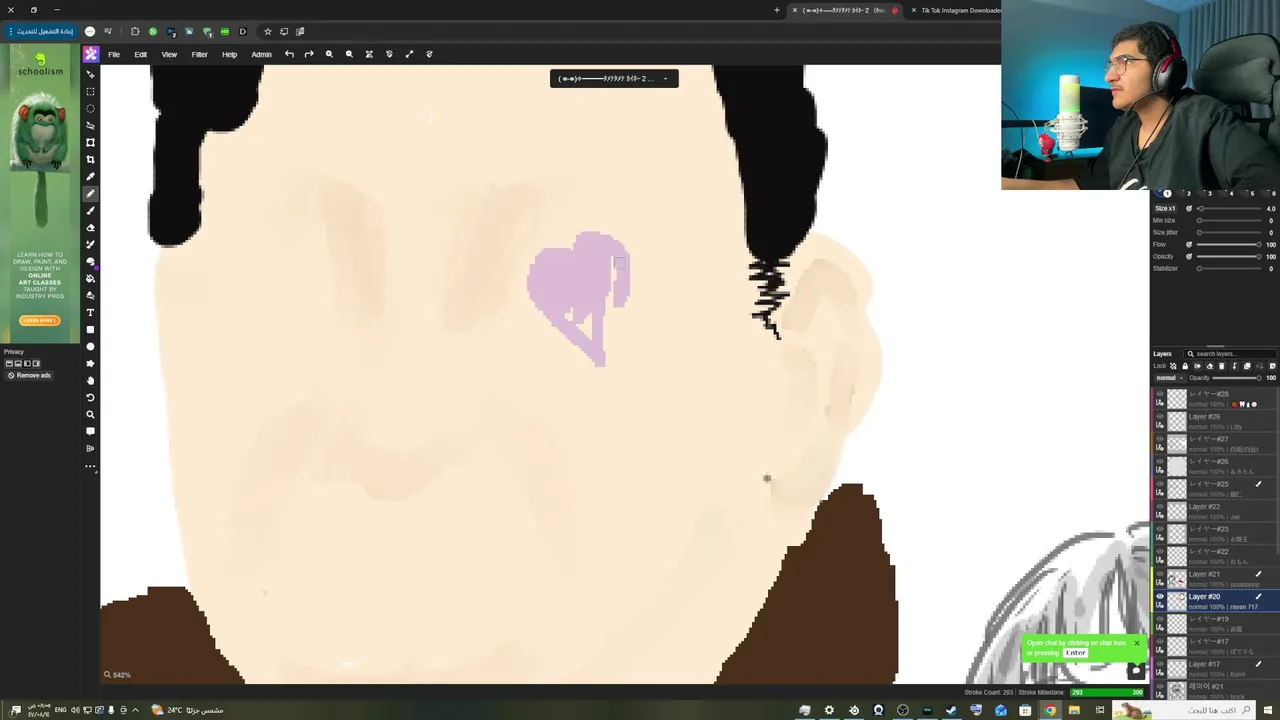This screenshot has height=720, width=1280.
Task: Open the Size x1 multiplier button
Action: coord(1165,208)
